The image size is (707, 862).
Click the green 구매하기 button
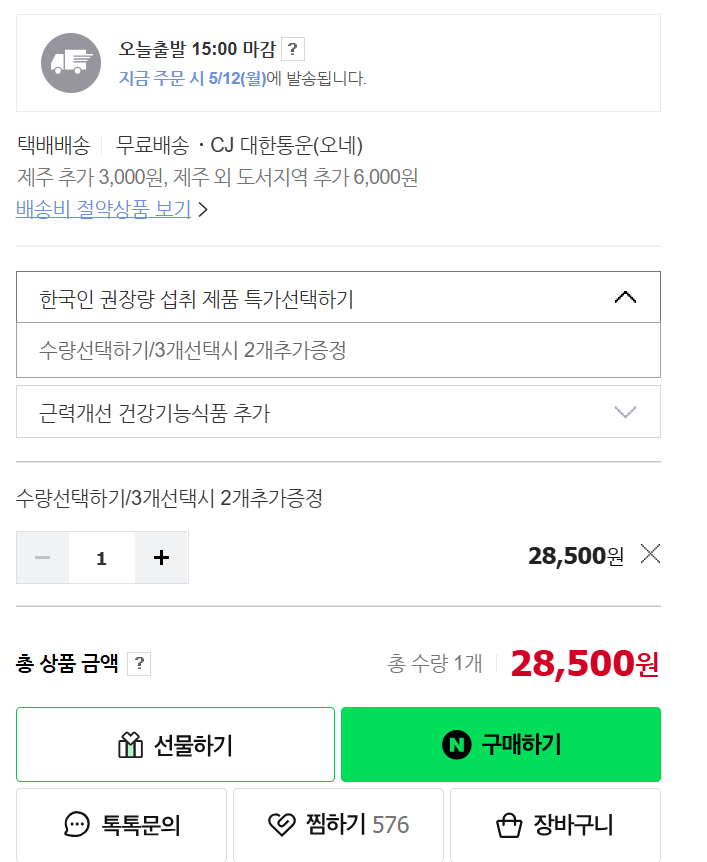[501, 744]
